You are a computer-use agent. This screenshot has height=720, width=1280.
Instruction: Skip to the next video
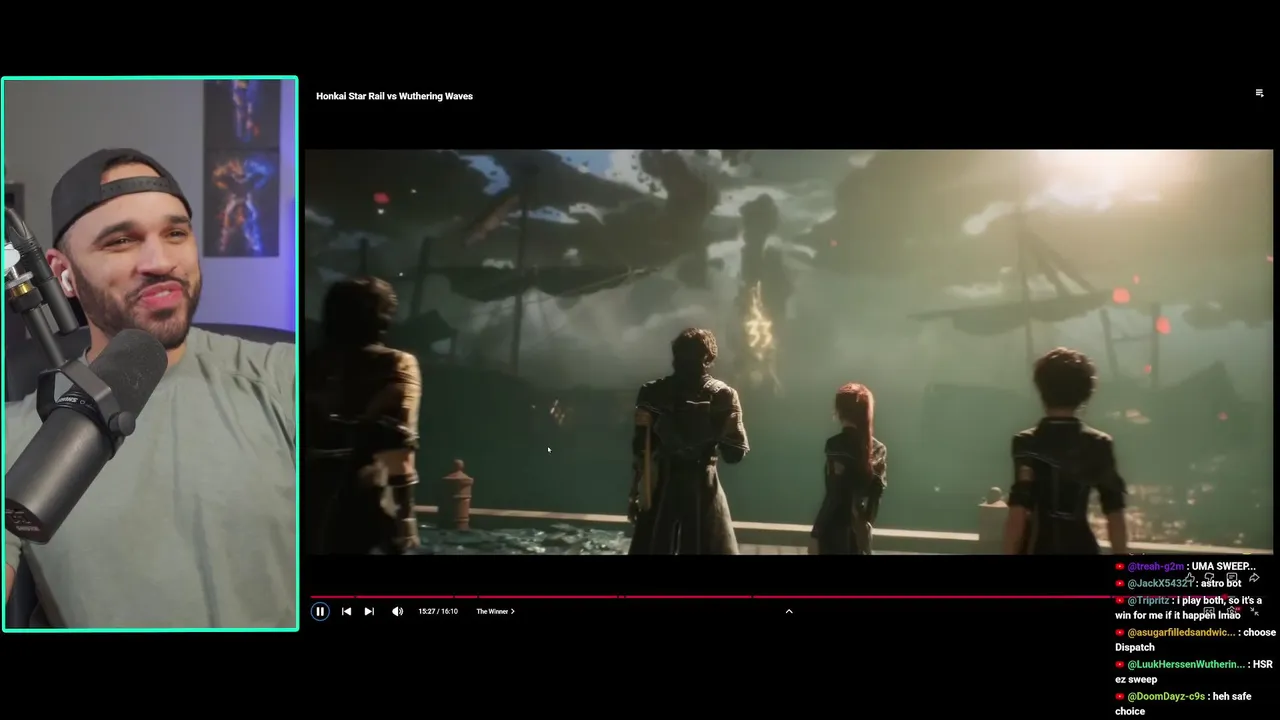[369, 611]
